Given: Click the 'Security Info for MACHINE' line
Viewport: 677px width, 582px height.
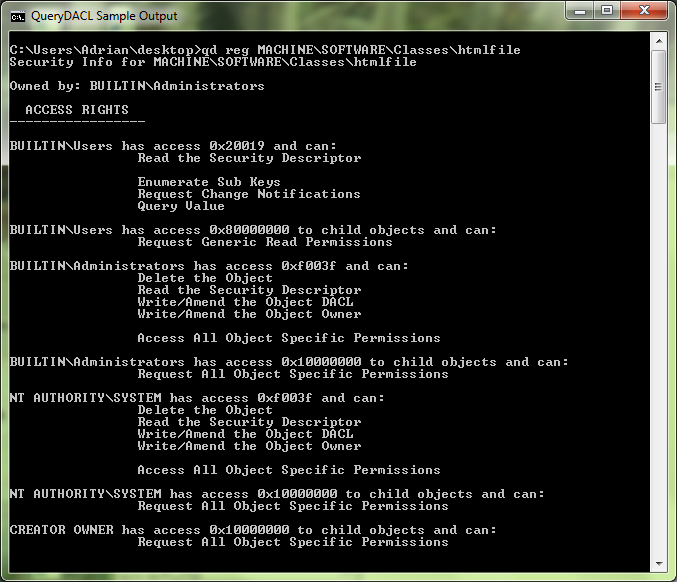Looking at the screenshot, I should (213, 62).
